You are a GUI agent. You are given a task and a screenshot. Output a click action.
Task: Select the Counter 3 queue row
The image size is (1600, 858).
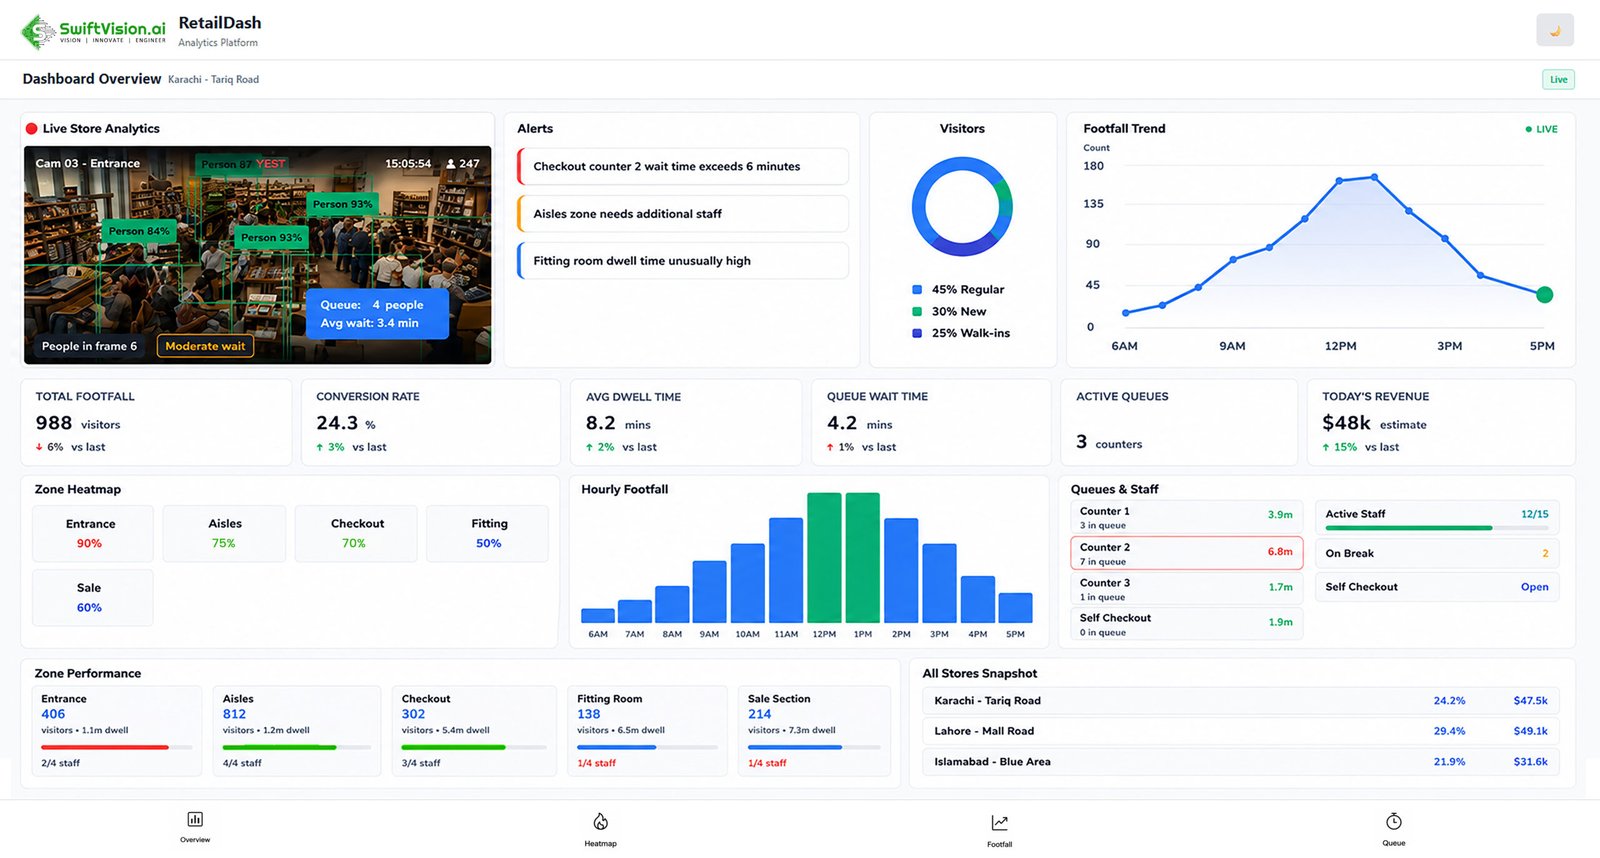tap(1186, 589)
